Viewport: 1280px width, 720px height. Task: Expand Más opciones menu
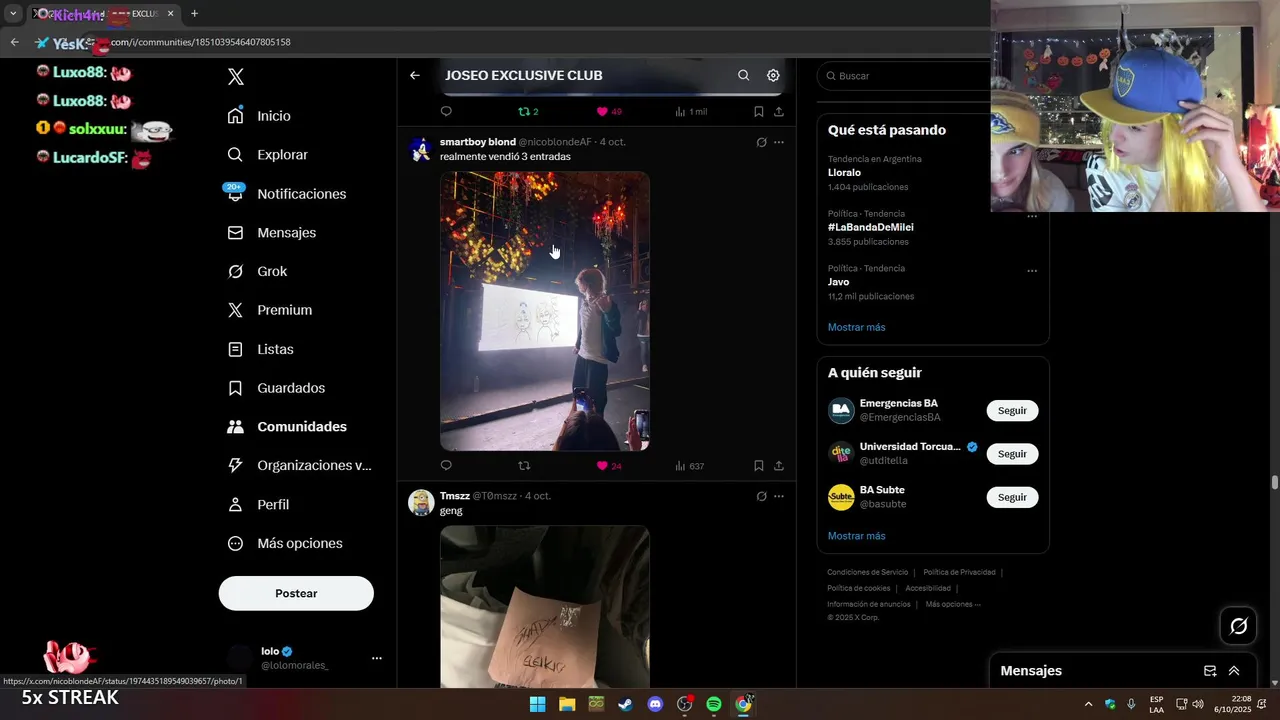point(284,544)
